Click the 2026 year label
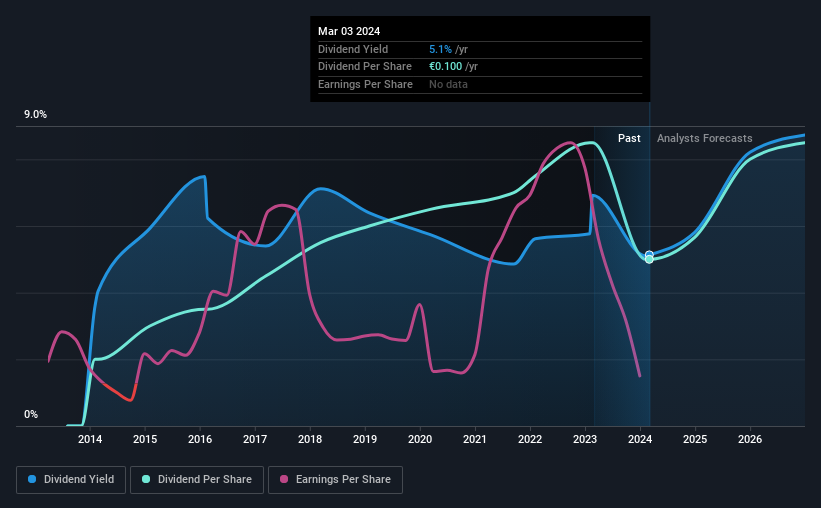The width and height of the screenshot is (821, 508). [x=750, y=439]
